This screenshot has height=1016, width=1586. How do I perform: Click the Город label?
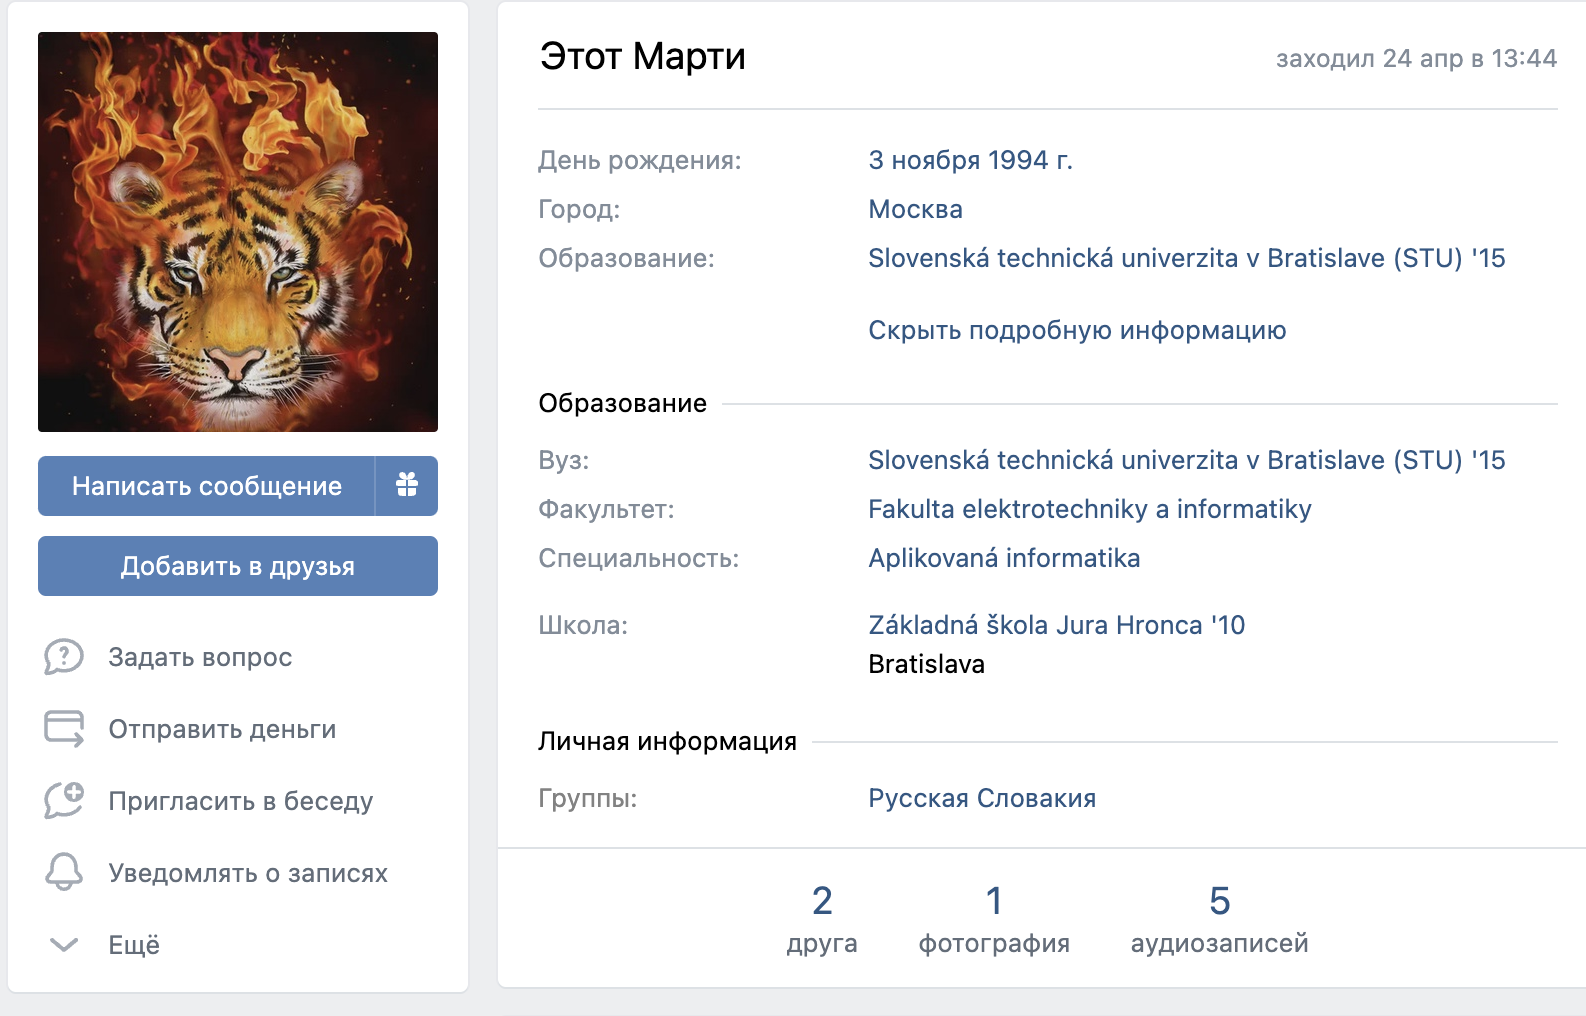579,209
